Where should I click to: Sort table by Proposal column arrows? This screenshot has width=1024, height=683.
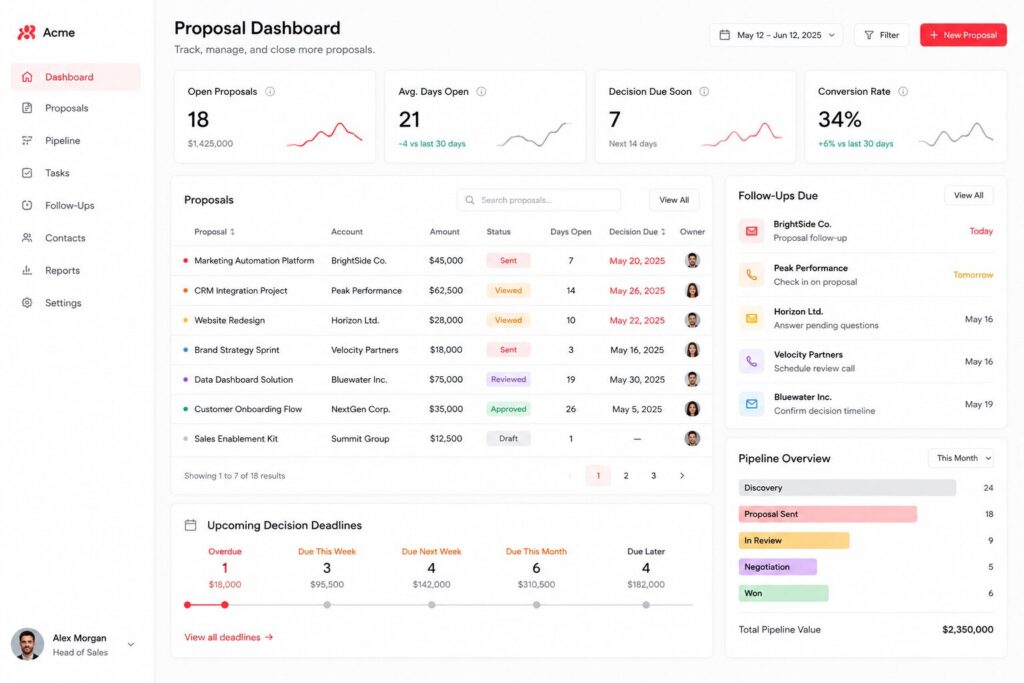pyautogui.click(x=232, y=232)
